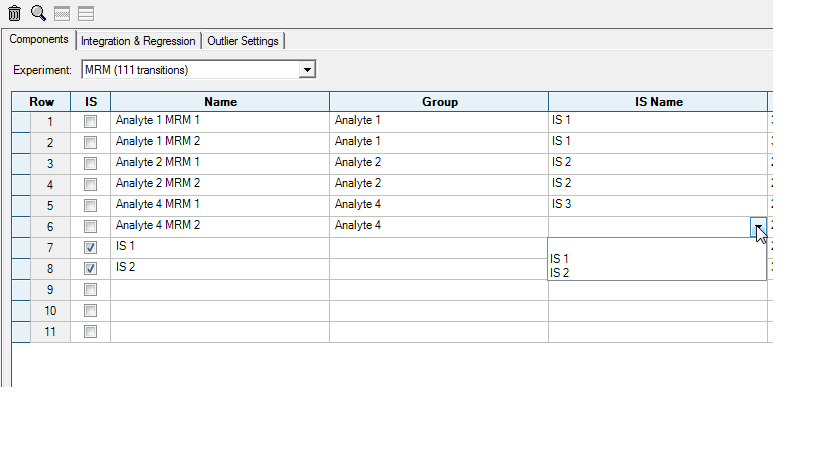The width and height of the screenshot is (819, 460).
Task: Click the shaded row toolbar icon
Action: click(x=62, y=13)
